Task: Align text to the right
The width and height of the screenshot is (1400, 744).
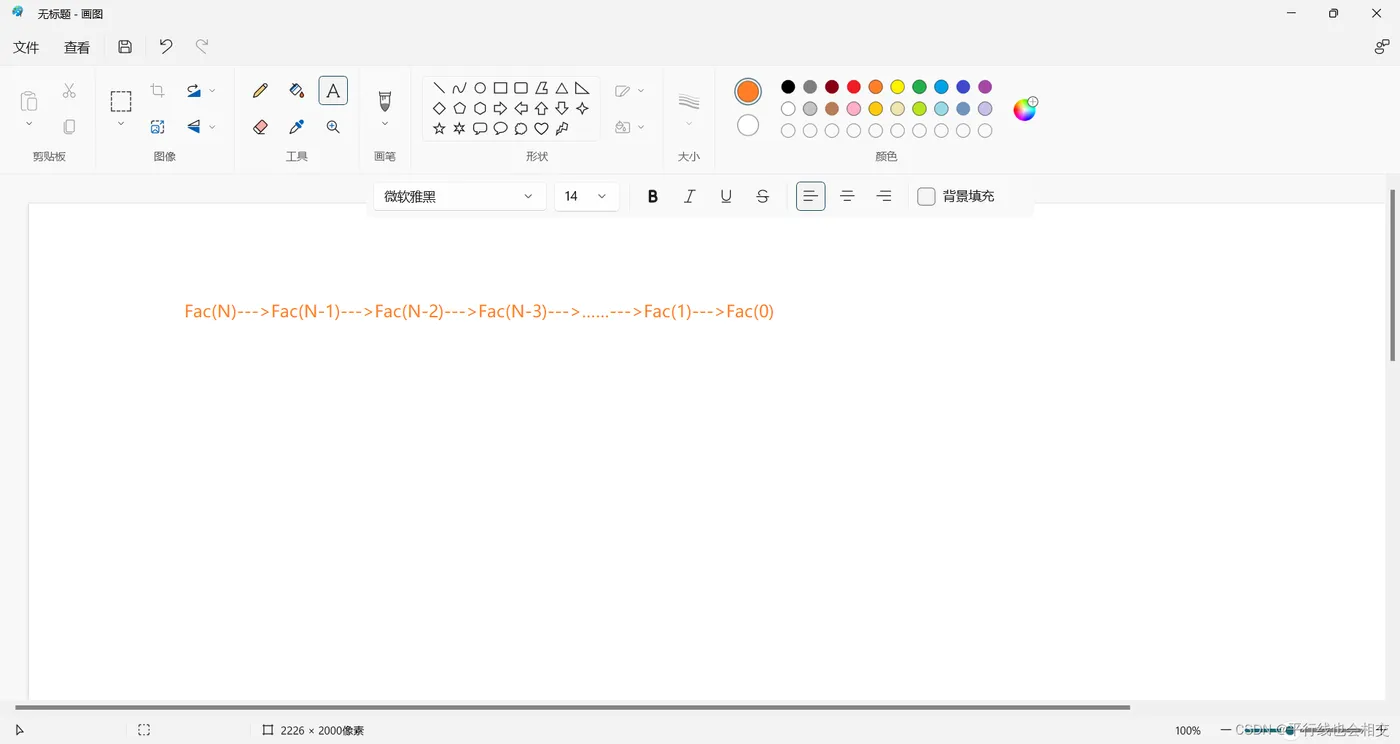Action: tap(884, 196)
